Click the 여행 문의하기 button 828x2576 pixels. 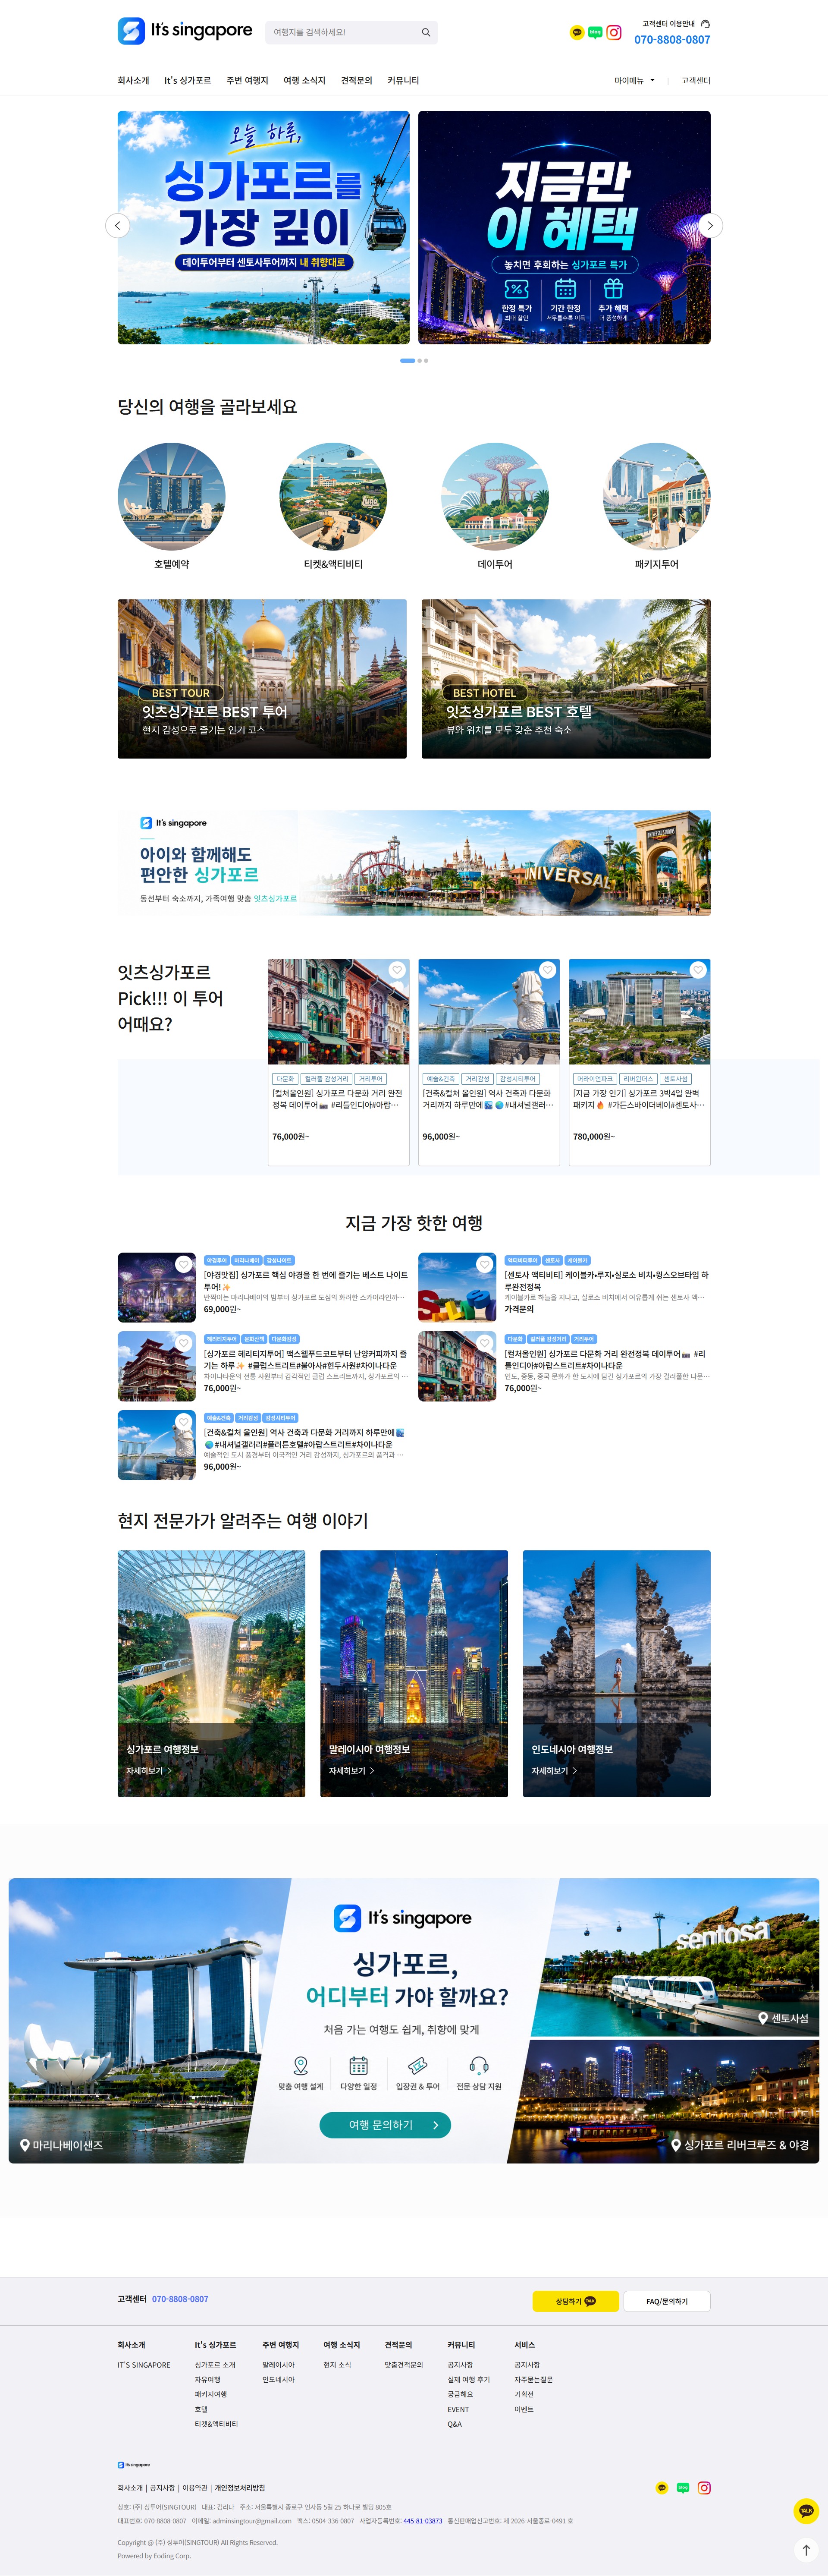pos(385,2125)
